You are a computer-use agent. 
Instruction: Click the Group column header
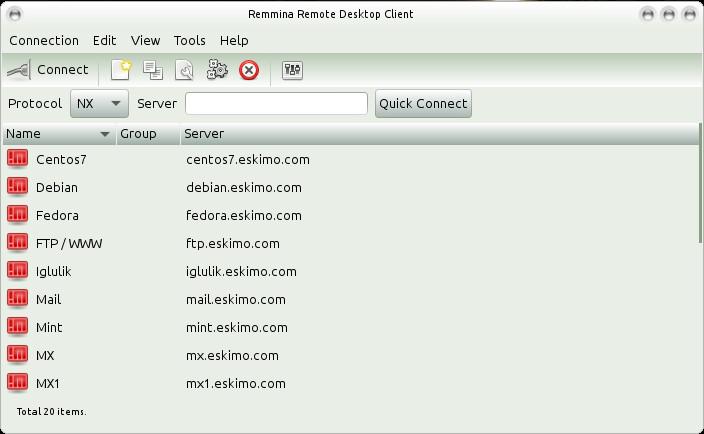[148, 133]
